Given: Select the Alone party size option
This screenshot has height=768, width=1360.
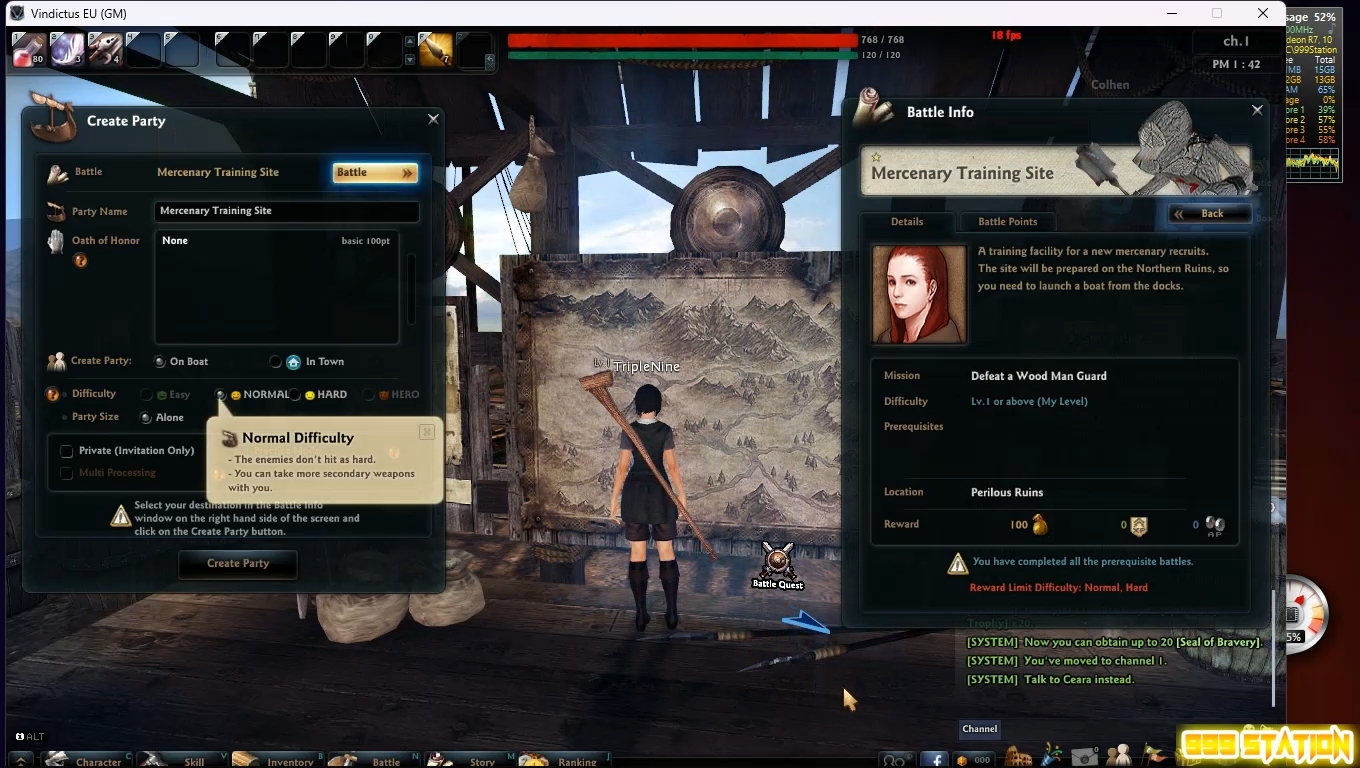Looking at the screenshot, I should point(146,418).
